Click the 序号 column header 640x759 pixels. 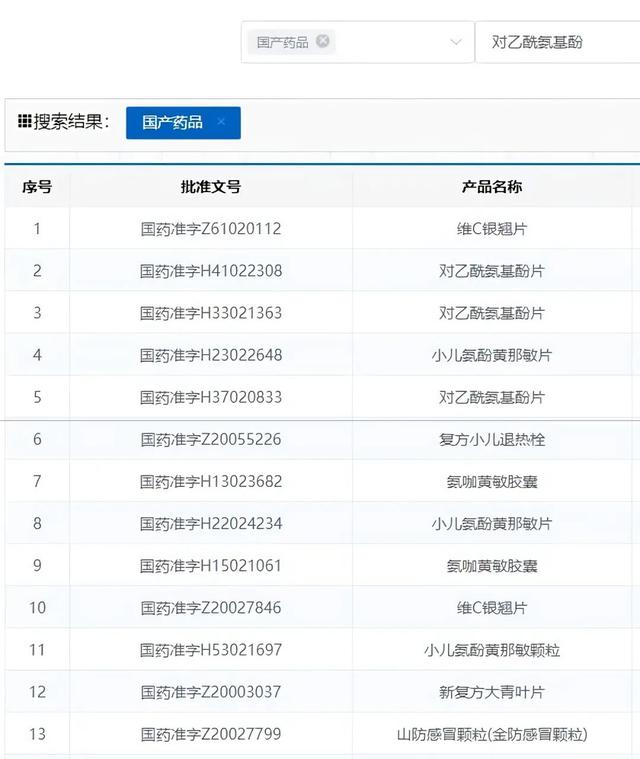click(37, 187)
